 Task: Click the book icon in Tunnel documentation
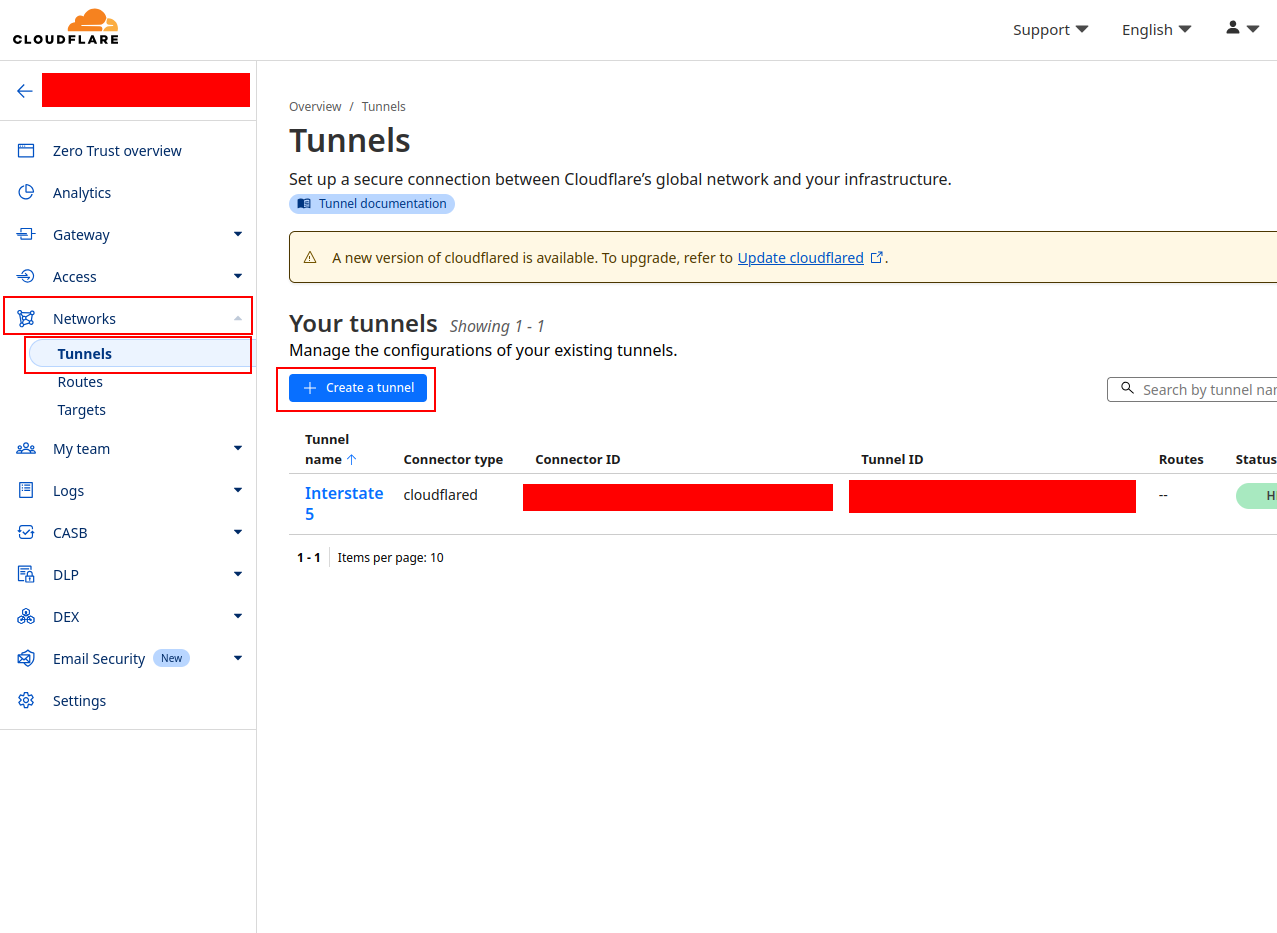pyautogui.click(x=304, y=204)
